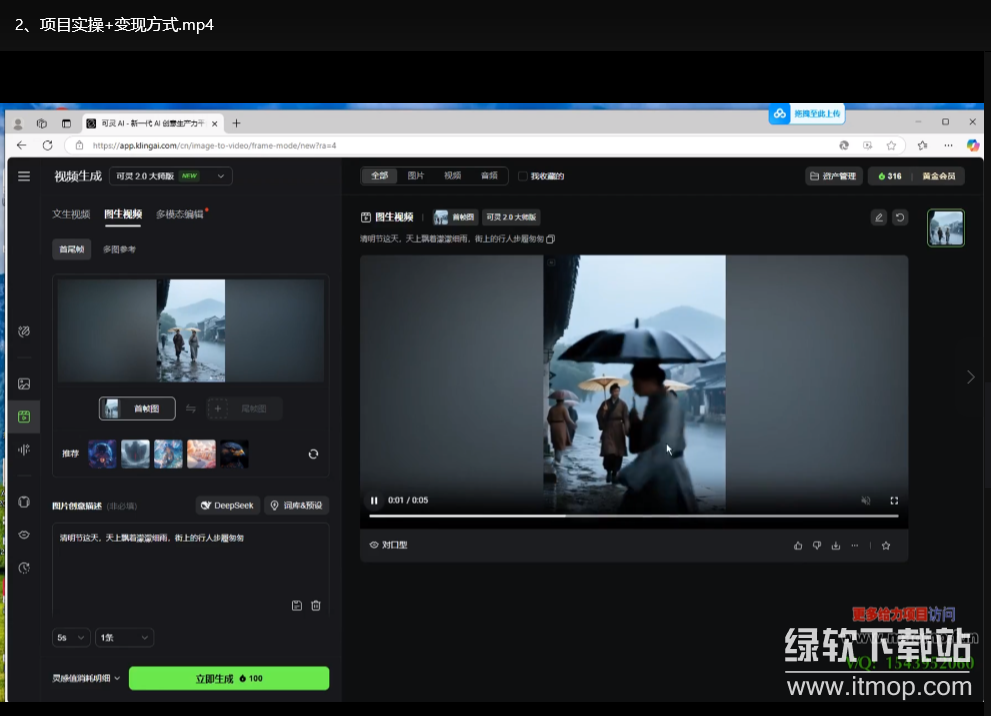Screen dimensions: 991x716
Task: Open the 可灵 2.0 大师版 model dropdown
Action: (x=171, y=176)
